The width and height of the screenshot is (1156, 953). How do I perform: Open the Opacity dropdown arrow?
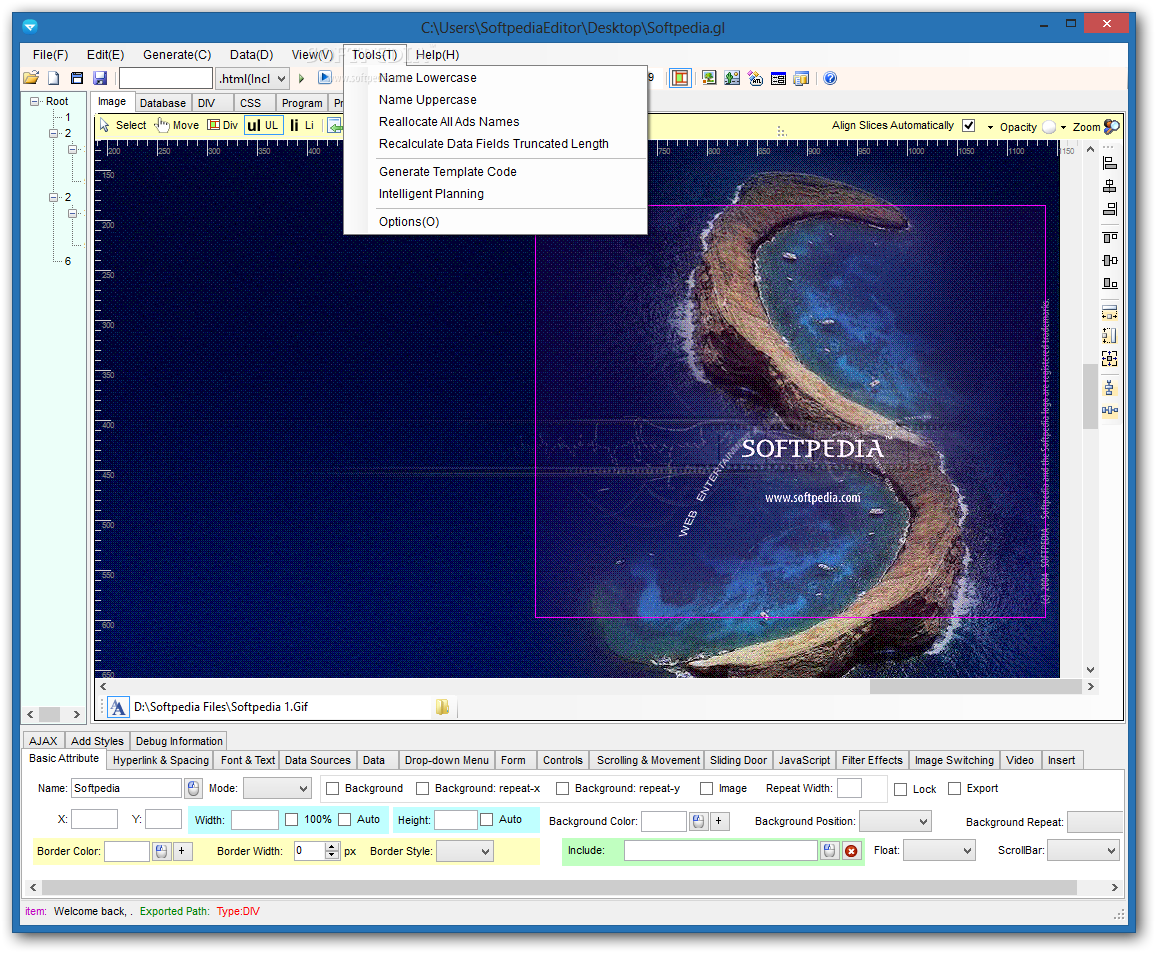(x=1063, y=128)
